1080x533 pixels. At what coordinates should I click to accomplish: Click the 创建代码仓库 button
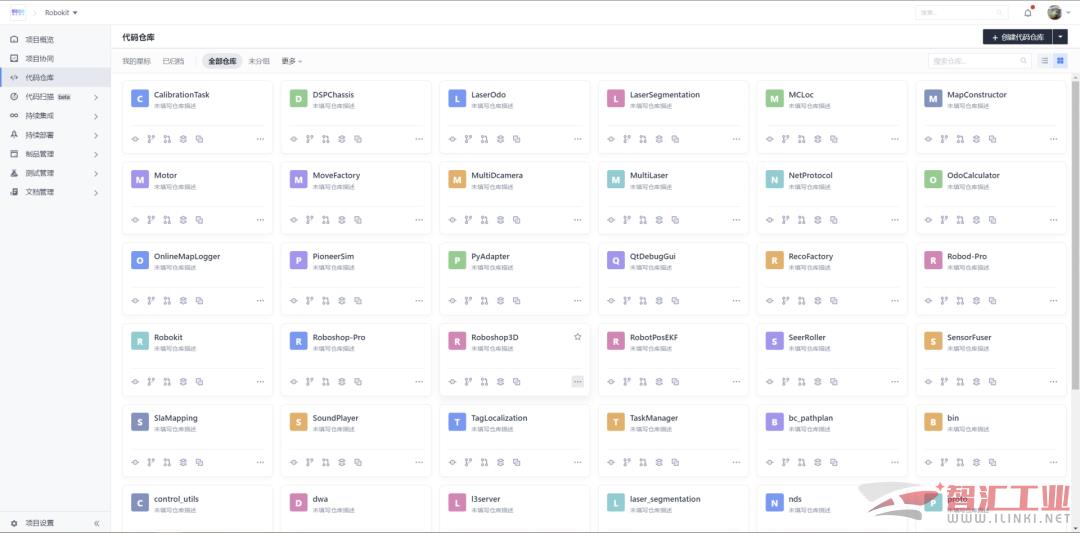(x=1017, y=37)
